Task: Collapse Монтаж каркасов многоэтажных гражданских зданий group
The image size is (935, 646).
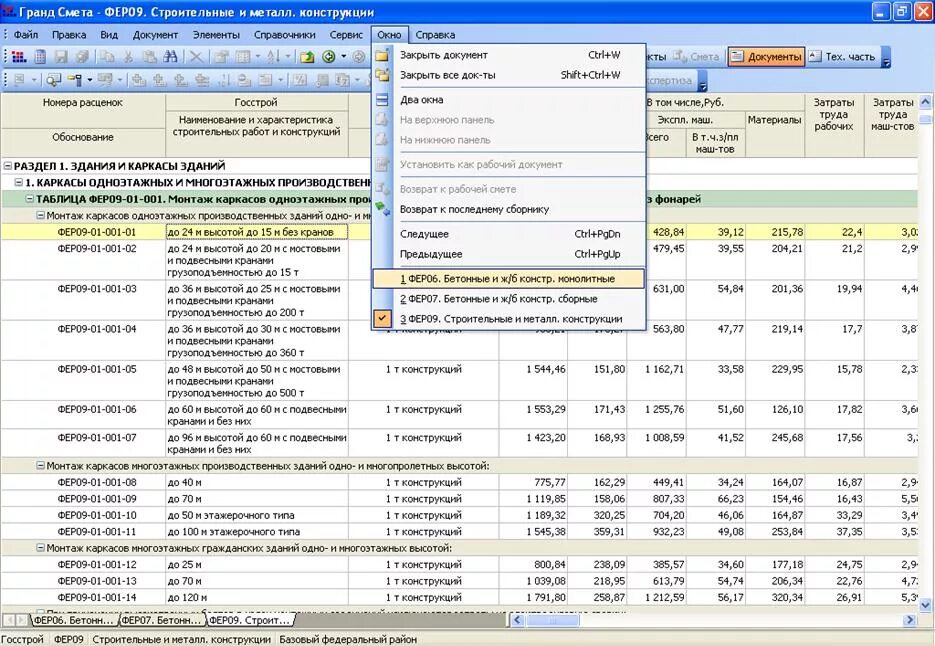Action: tap(41, 548)
